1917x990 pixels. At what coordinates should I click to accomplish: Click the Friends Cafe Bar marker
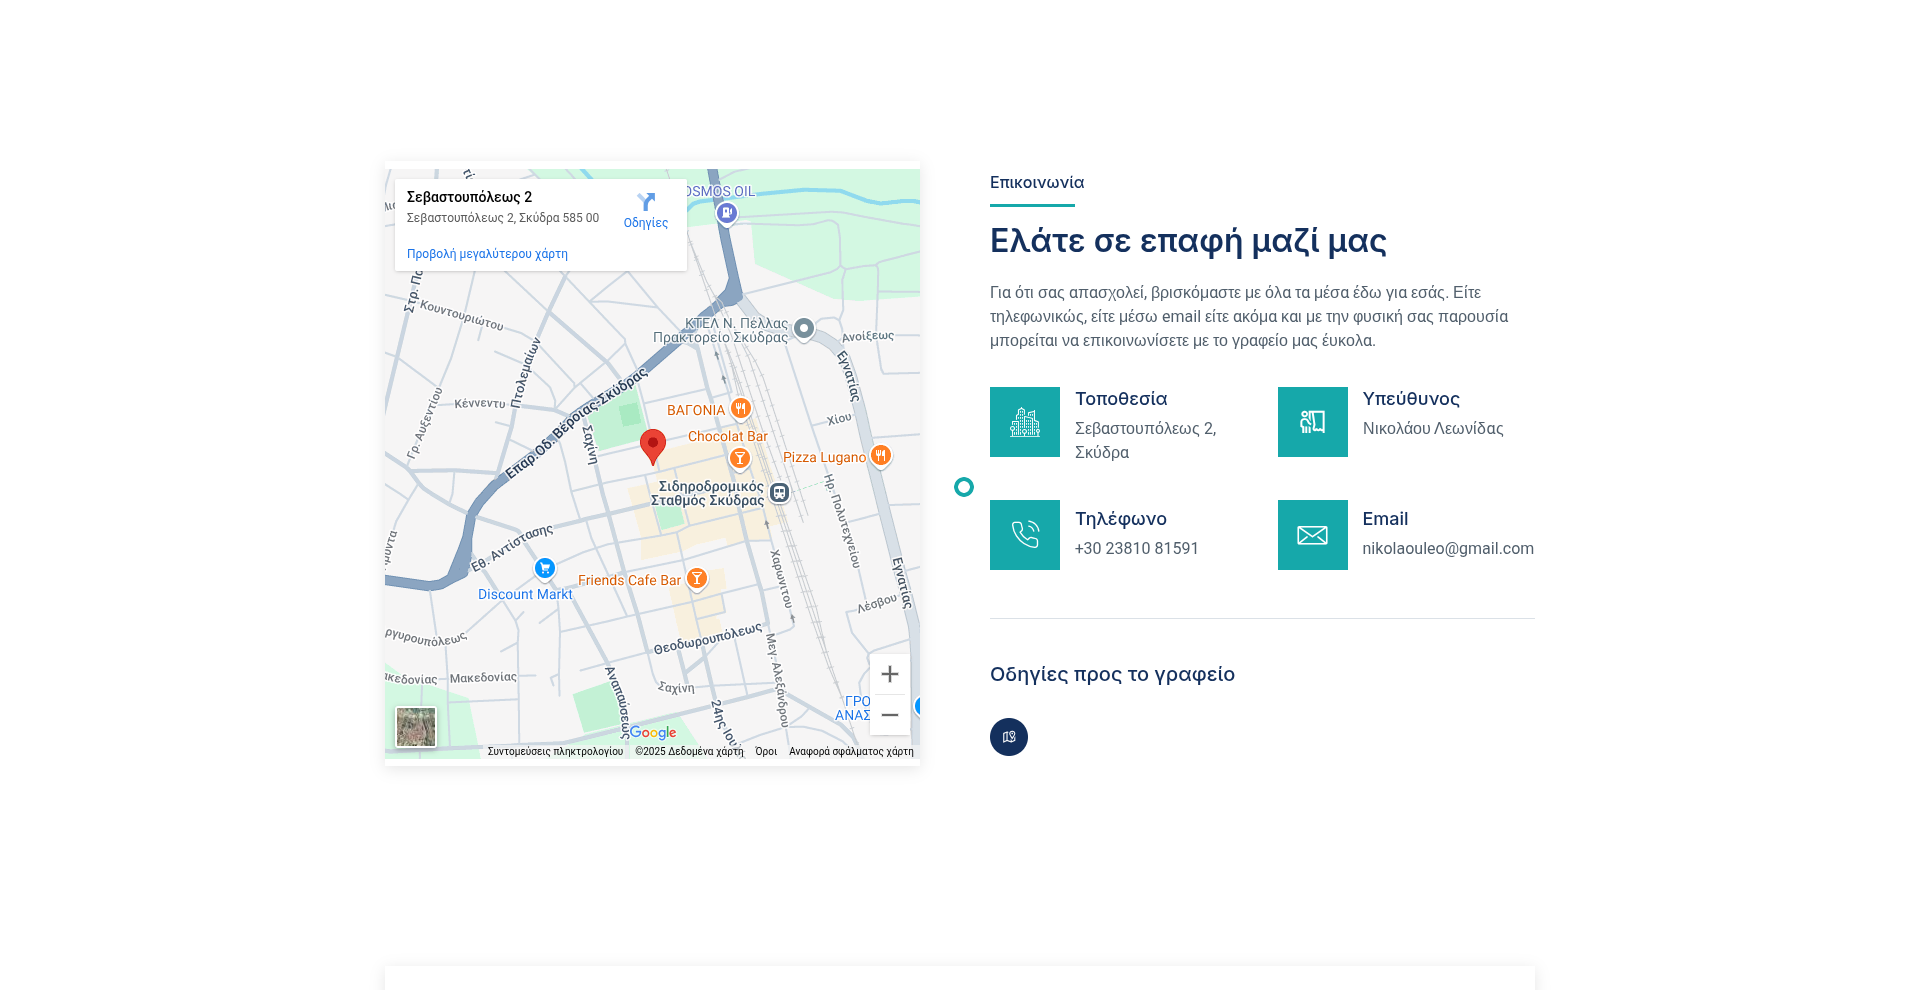(697, 579)
